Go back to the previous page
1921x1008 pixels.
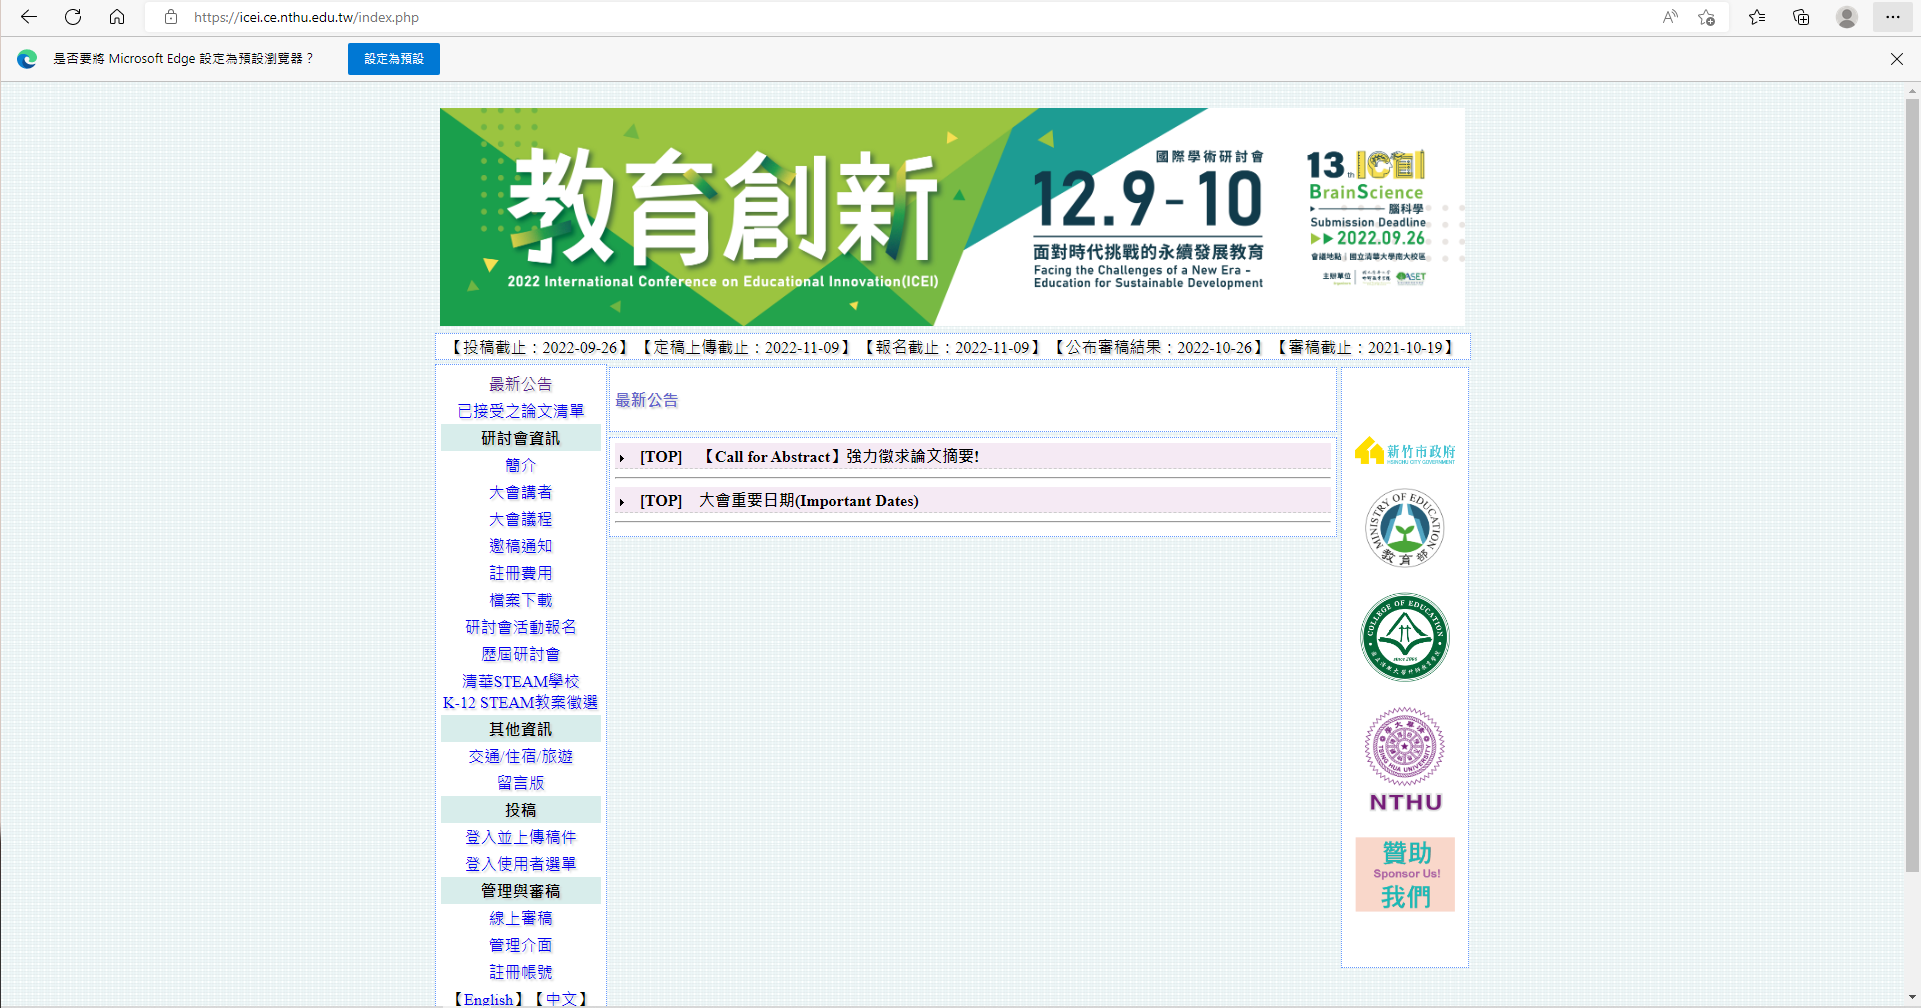pos(29,17)
